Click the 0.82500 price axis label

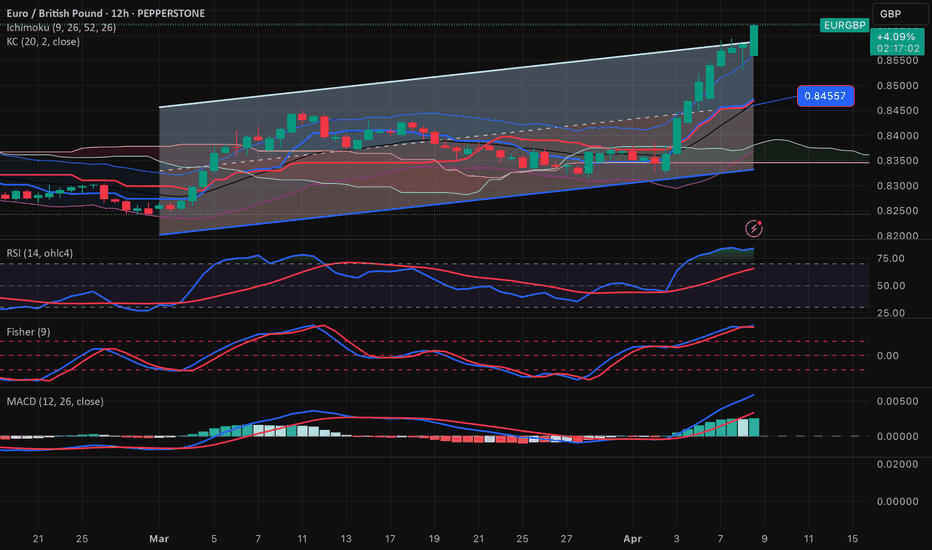(898, 210)
